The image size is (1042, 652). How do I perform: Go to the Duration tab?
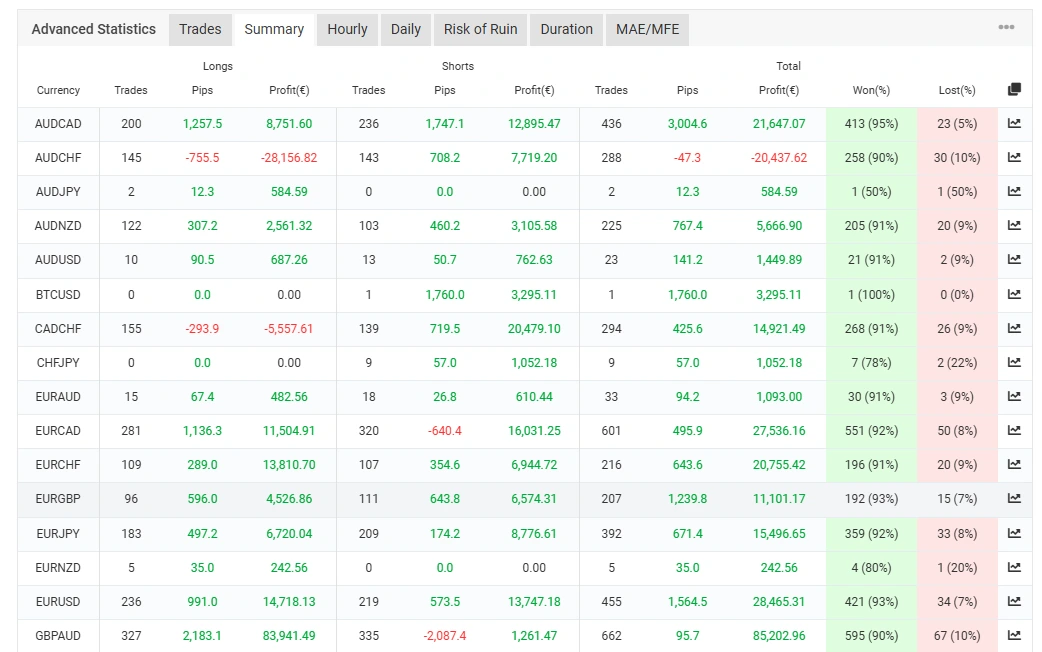pos(566,29)
